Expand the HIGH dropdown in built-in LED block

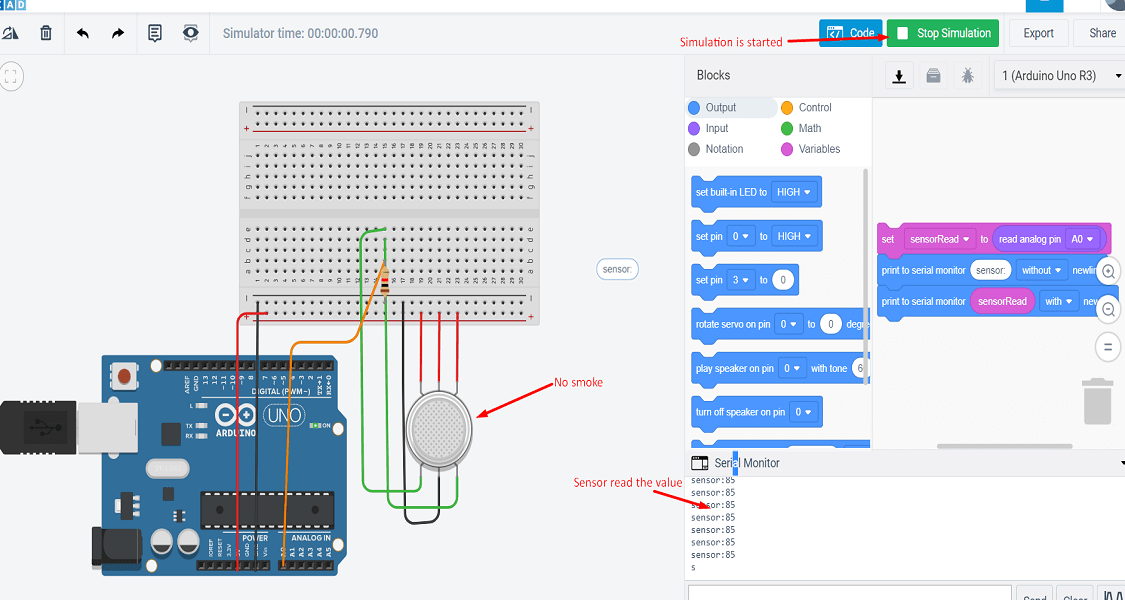794,192
